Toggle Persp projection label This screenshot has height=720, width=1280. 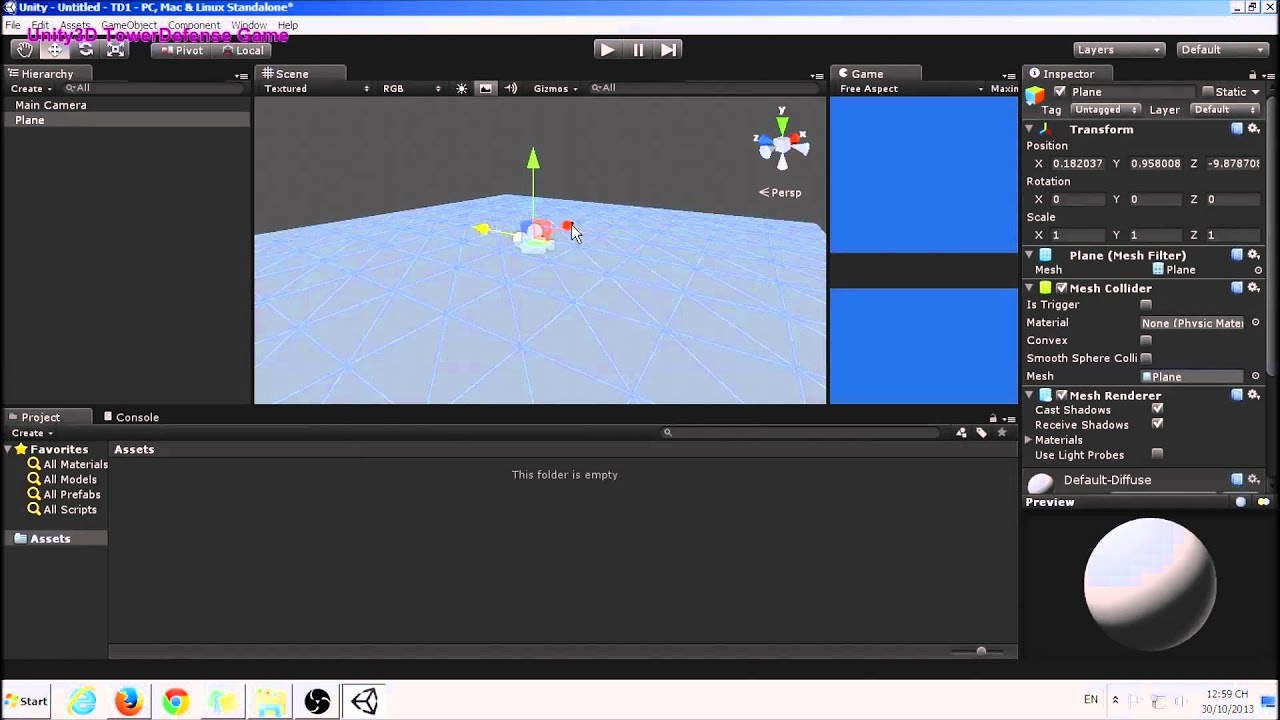[780, 192]
